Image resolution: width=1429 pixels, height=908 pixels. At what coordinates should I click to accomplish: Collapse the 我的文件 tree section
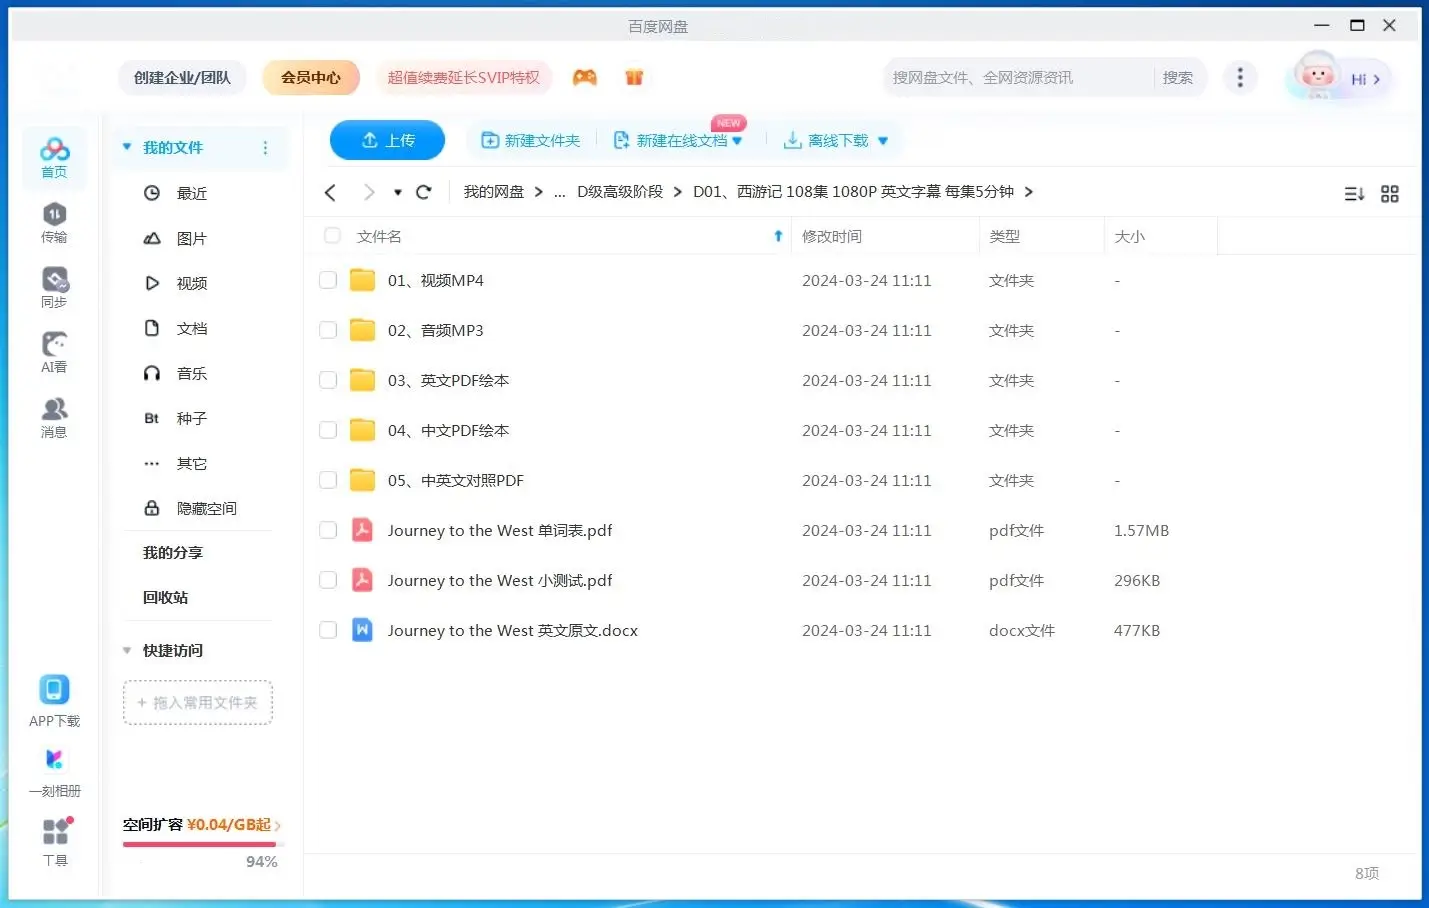pos(127,147)
